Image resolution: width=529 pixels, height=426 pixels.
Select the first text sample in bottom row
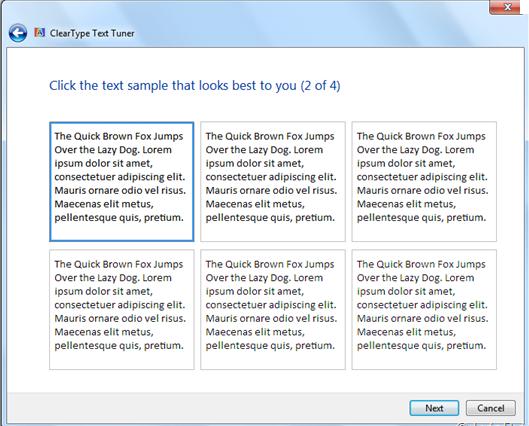coord(121,310)
